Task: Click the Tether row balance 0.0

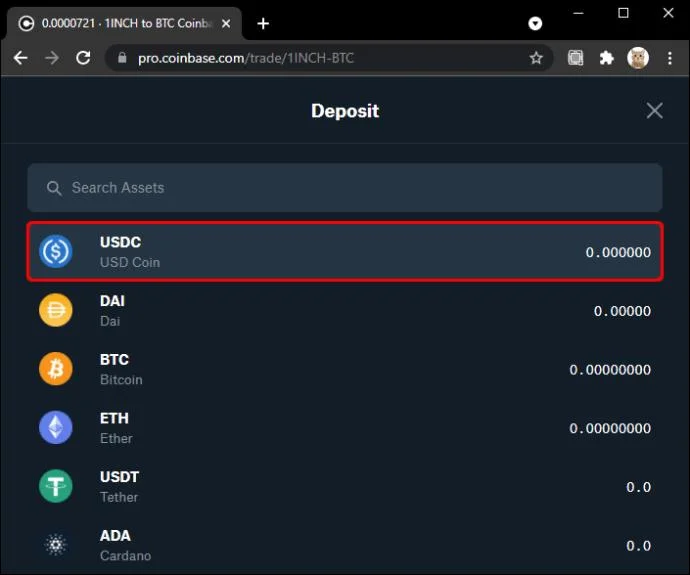Action: tap(639, 487)
